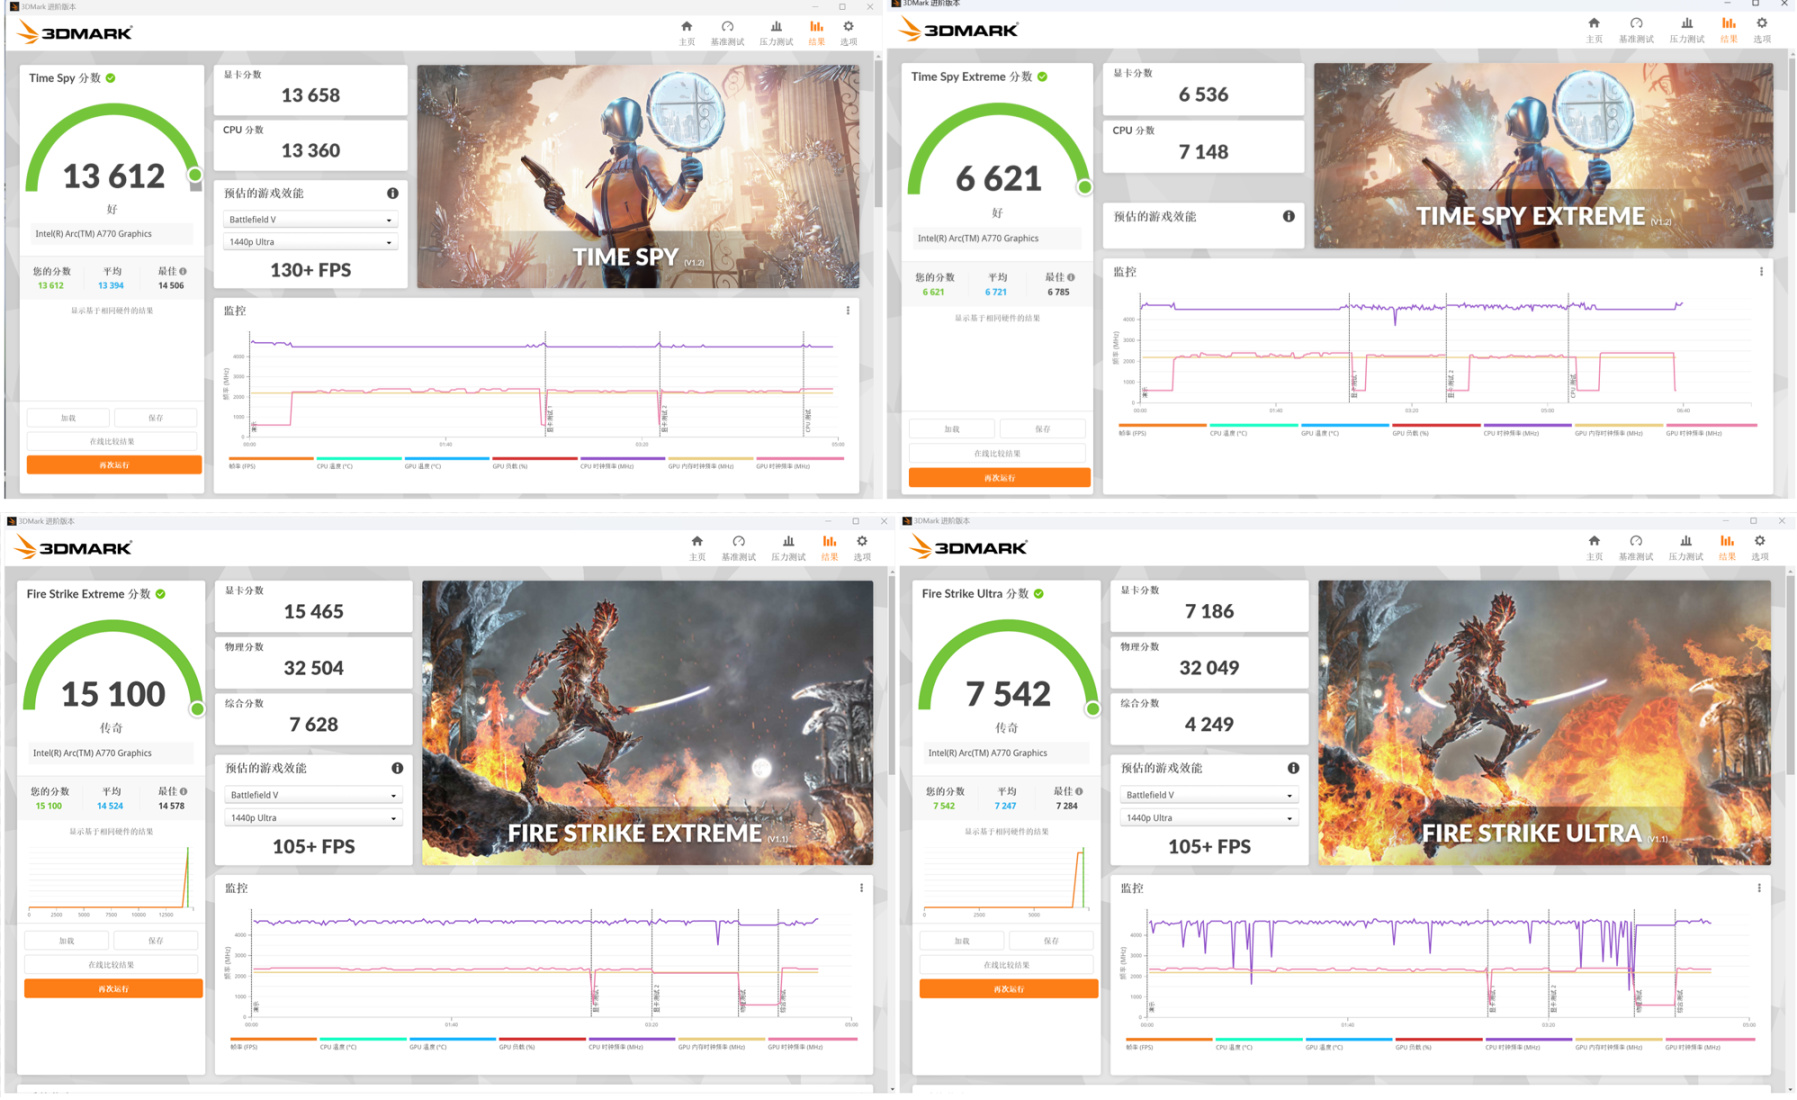This screenshot has width=1797, height=1100.
Task: Switch to 选项 tab in Fire Strike Extreme window
Action: point(862,548)
